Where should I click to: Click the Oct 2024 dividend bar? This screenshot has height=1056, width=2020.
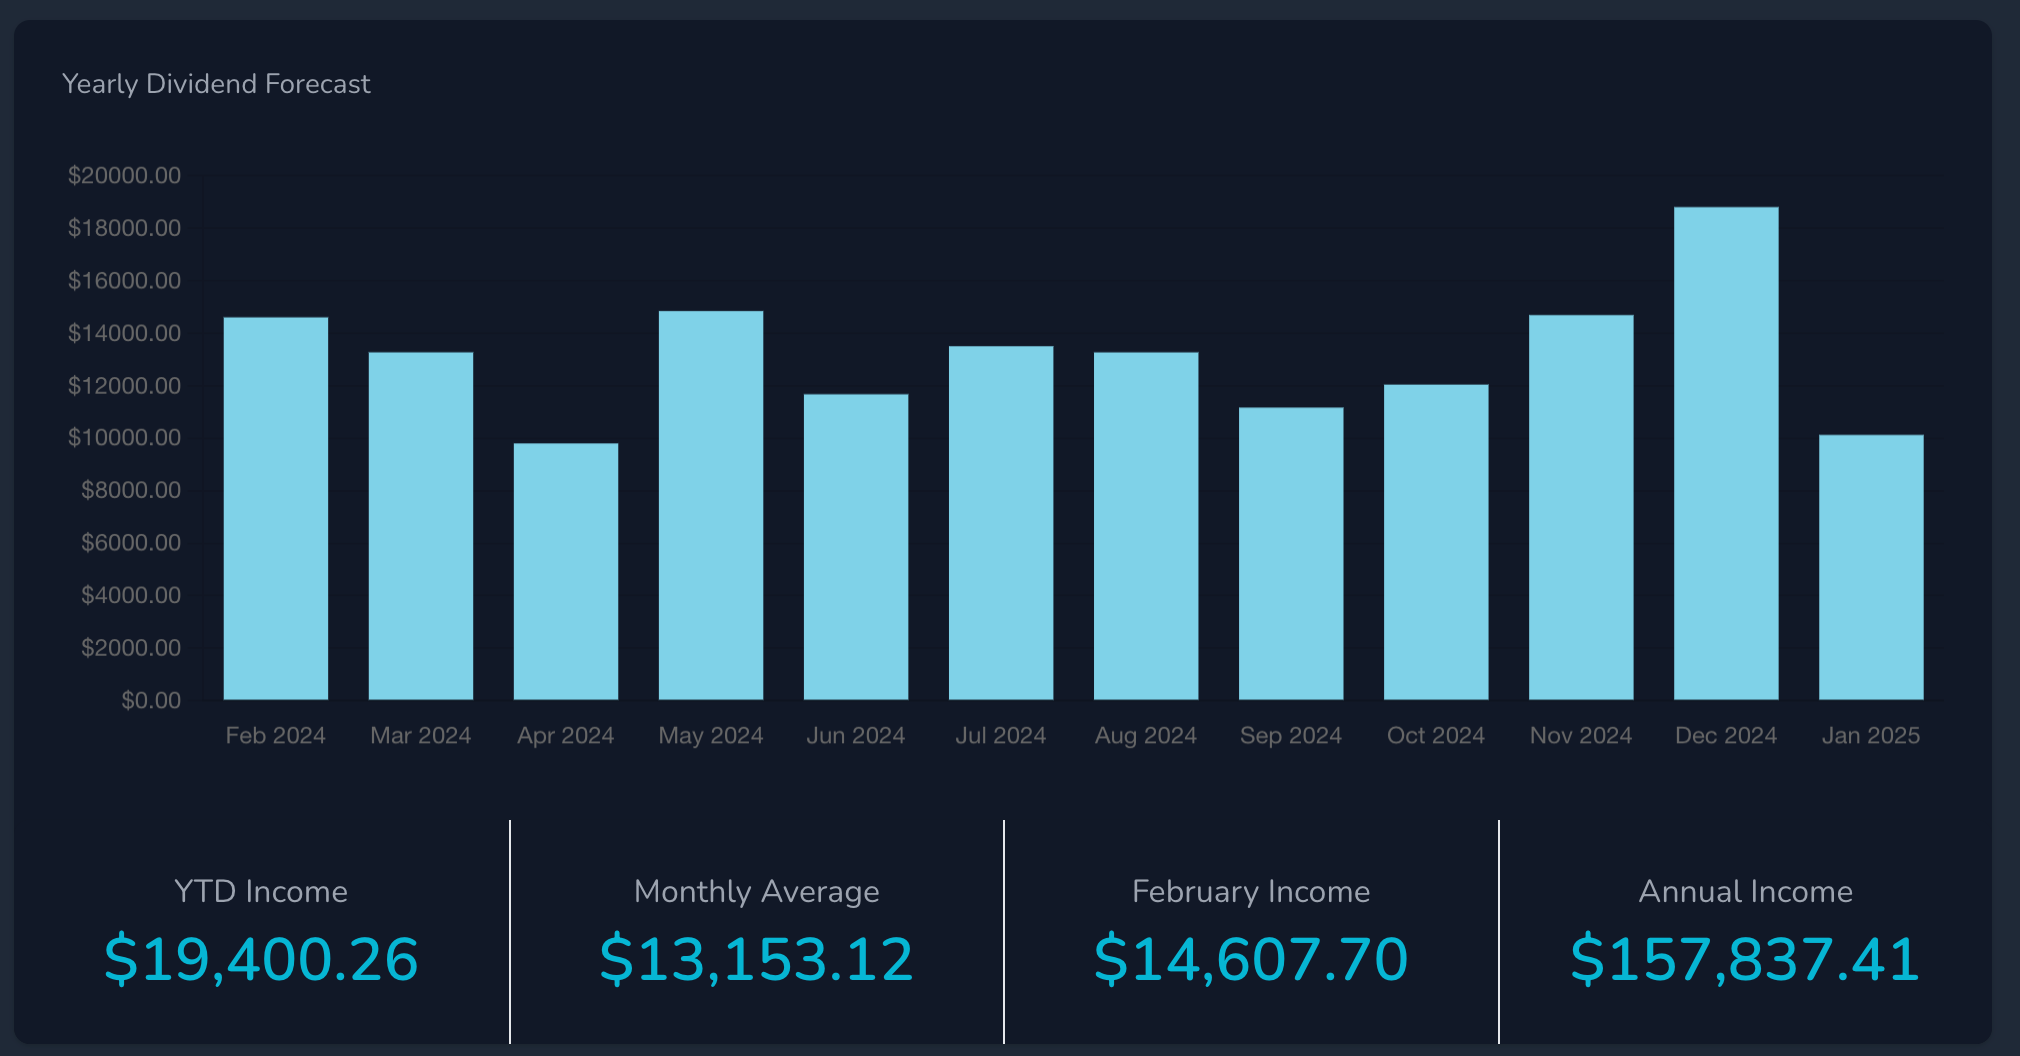point(1436,542)
